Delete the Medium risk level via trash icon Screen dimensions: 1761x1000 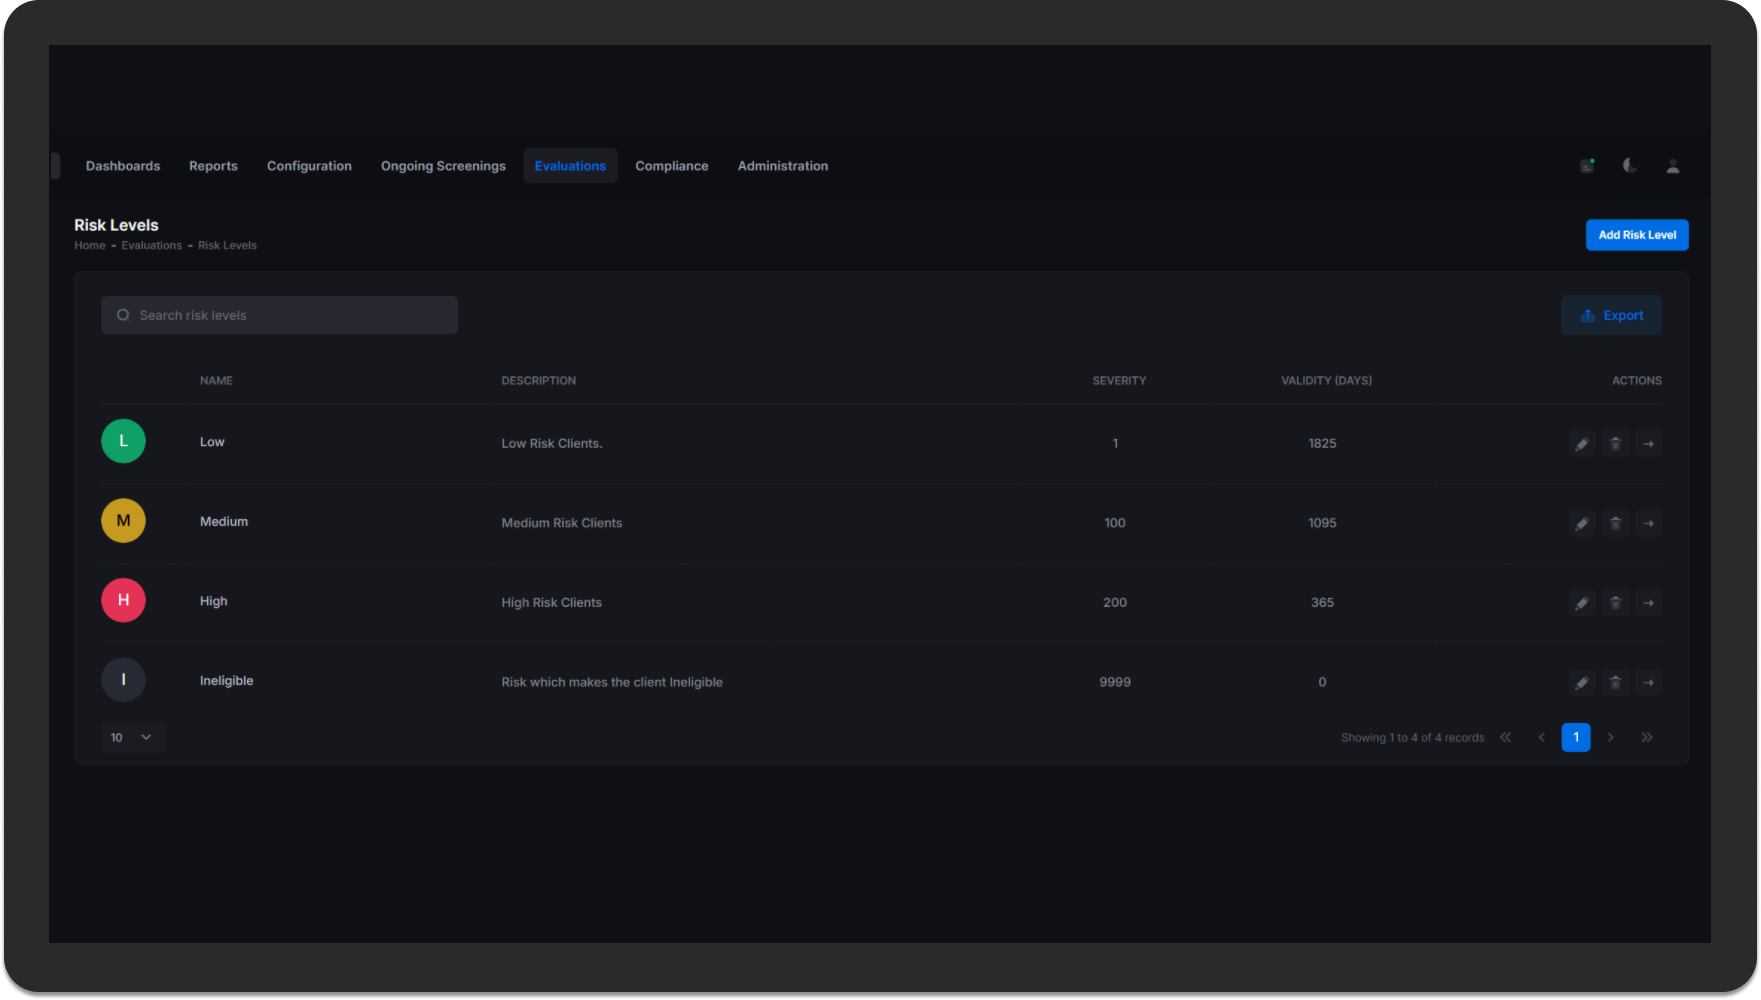(x=1615, y=523)
